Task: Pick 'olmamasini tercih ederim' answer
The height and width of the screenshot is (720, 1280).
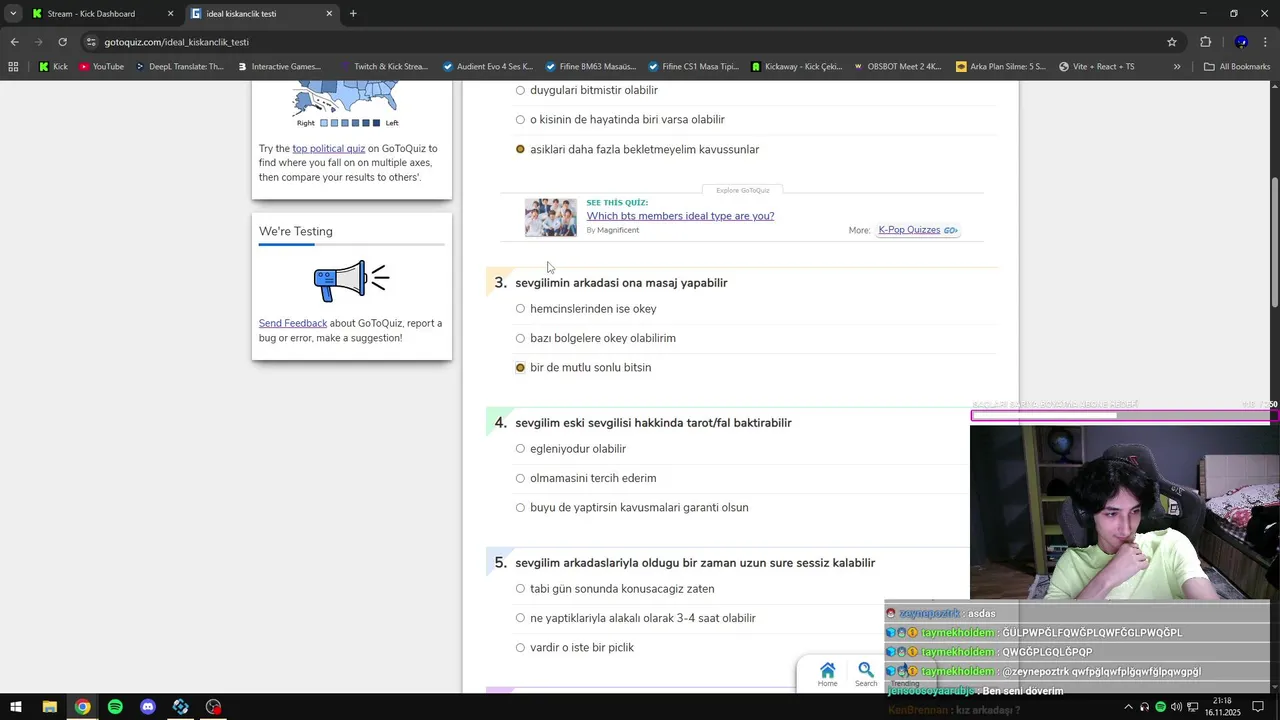Action: [x=520, y=478]
